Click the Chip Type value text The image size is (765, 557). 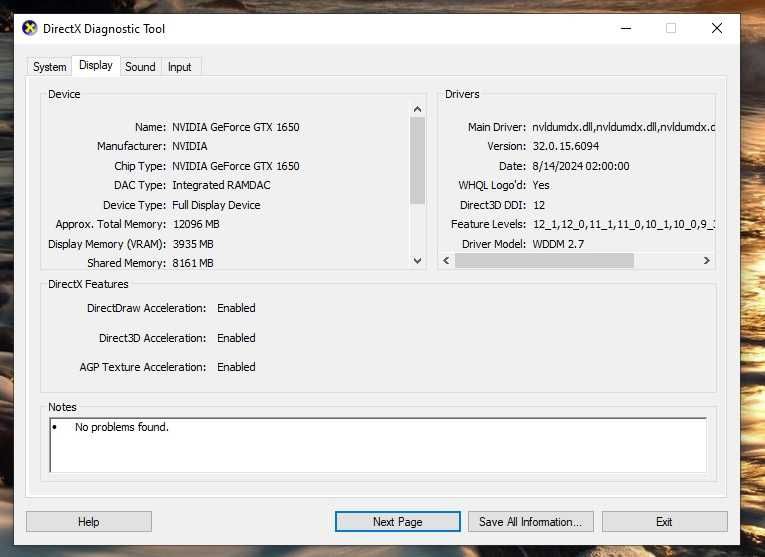[x=236, y=166]
